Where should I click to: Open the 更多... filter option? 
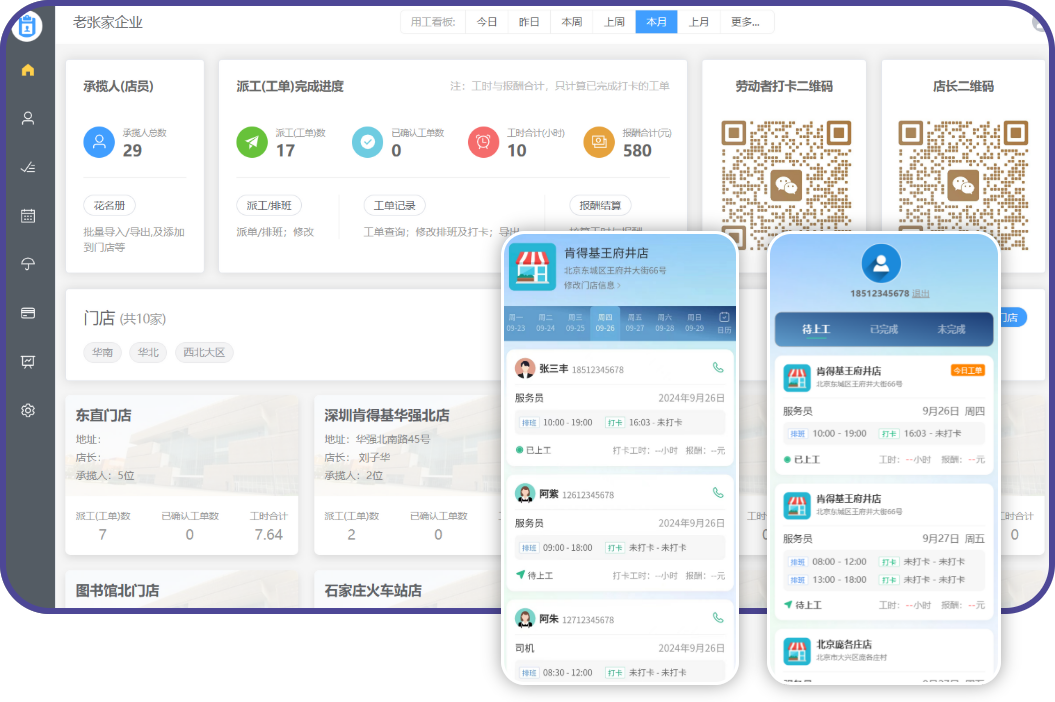(745, 22)
